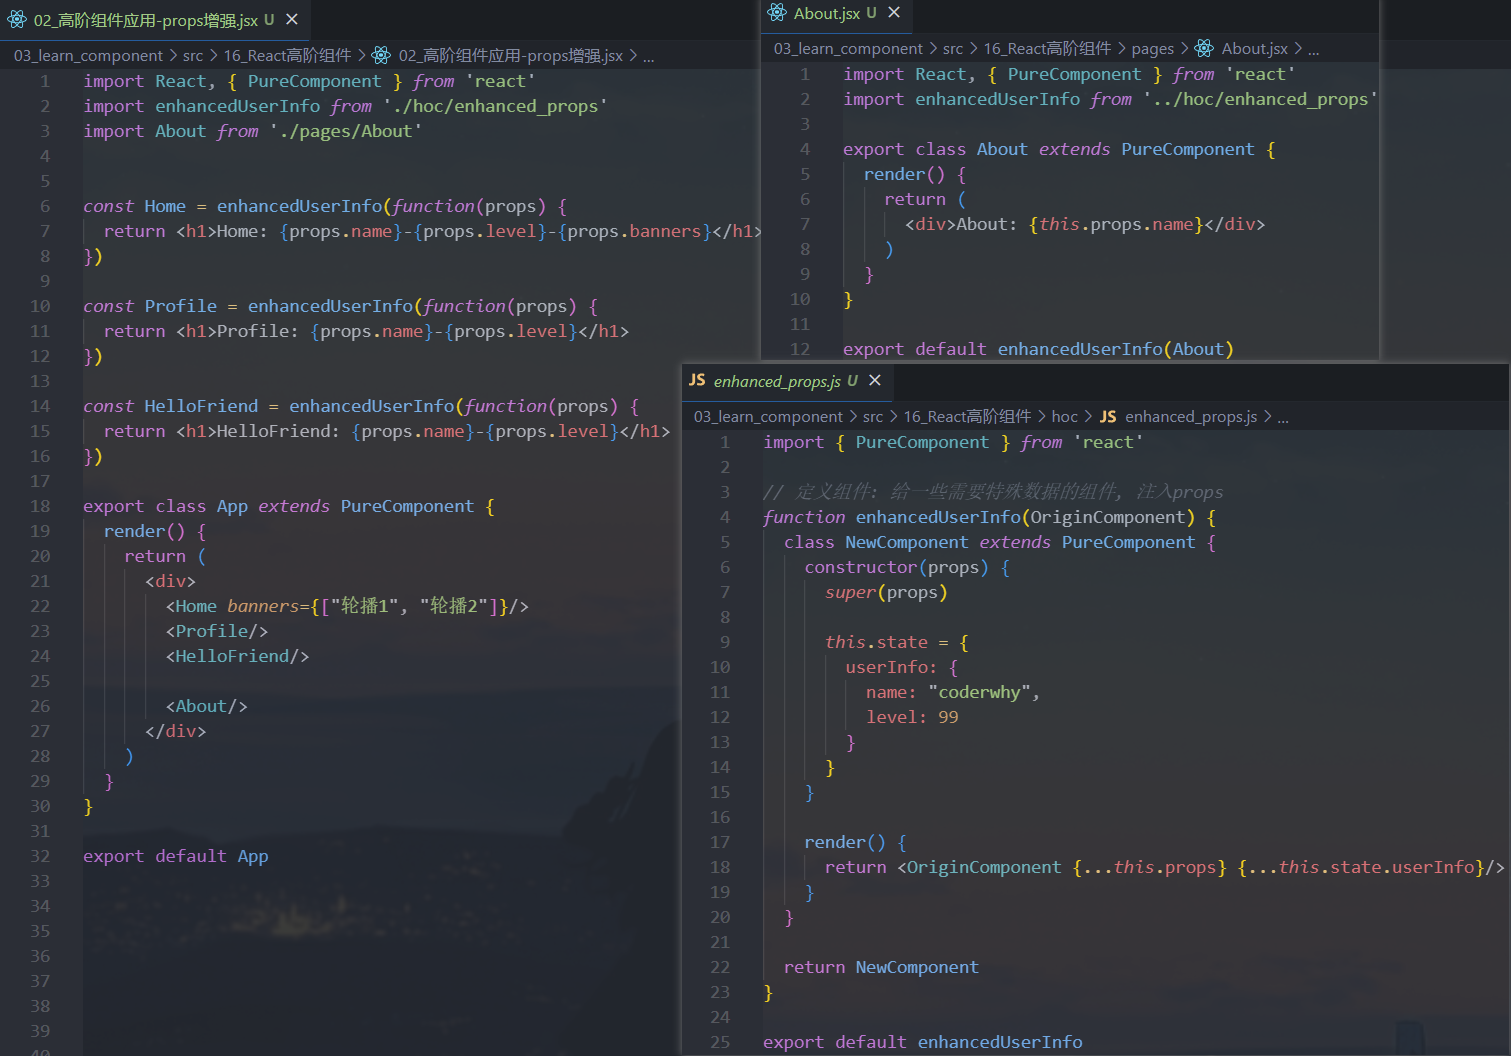Click React file icon in About.jsx breadcrumb

(1204, 48)
